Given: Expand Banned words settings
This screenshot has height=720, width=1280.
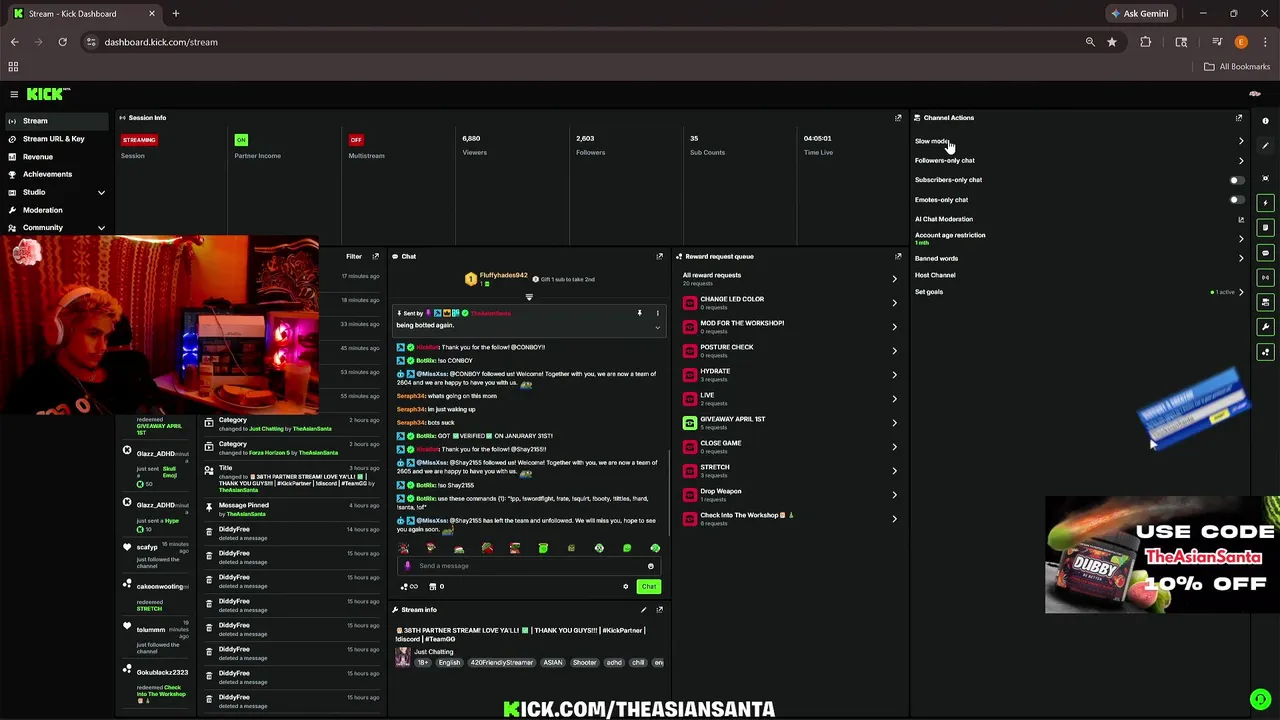Looking at the screenshot, I should (x=1241, y=258).
